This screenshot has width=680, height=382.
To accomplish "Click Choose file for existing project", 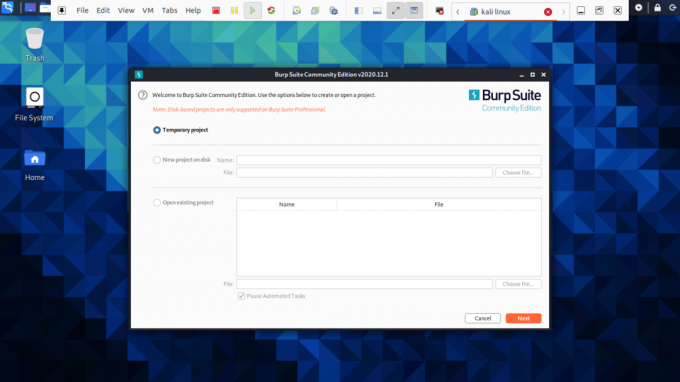I will (x=518, y=284).
